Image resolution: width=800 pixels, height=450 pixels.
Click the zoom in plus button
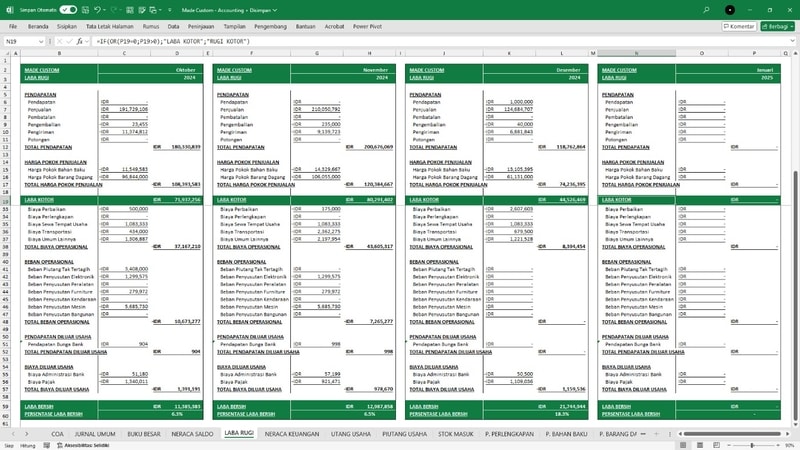tap(777, 445)
